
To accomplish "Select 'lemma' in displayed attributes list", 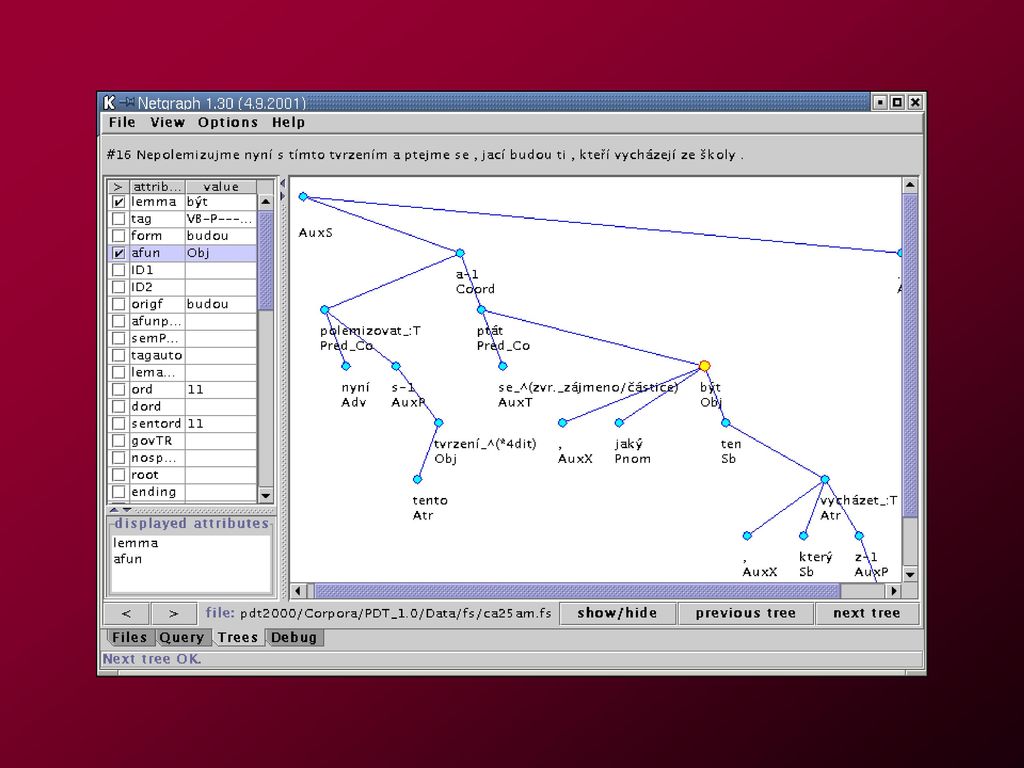I will point(135,543).
